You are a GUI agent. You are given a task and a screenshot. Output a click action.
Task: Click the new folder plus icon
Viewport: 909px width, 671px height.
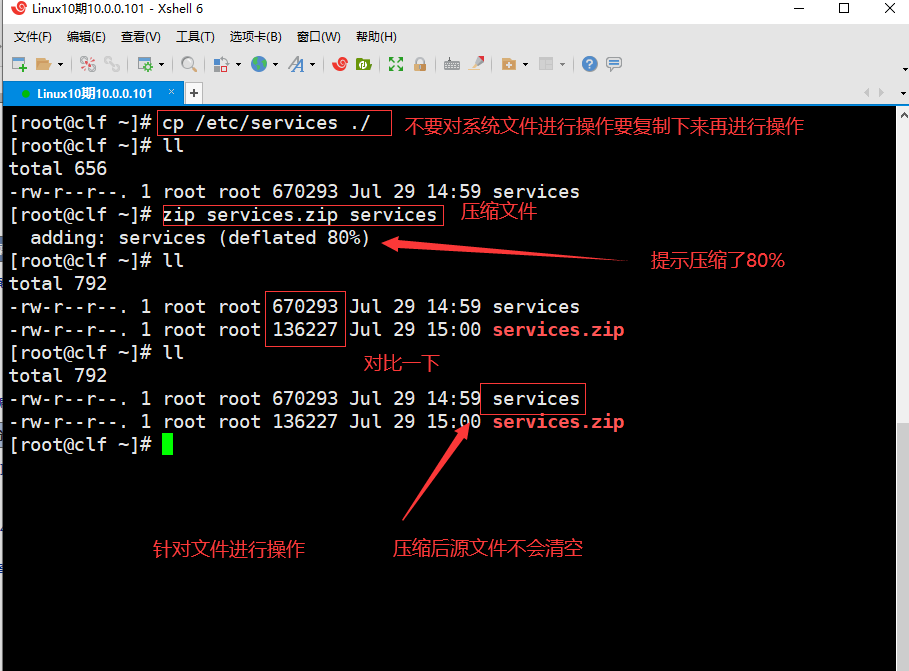coord(508,64)
